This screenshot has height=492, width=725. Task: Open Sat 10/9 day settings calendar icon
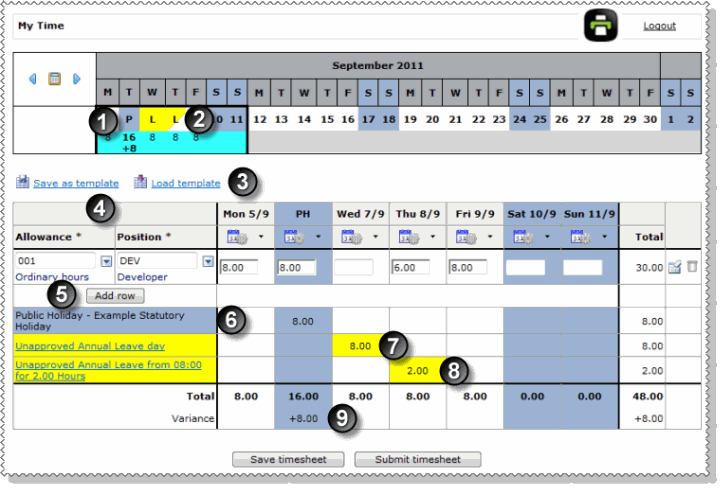click(523, 237)
